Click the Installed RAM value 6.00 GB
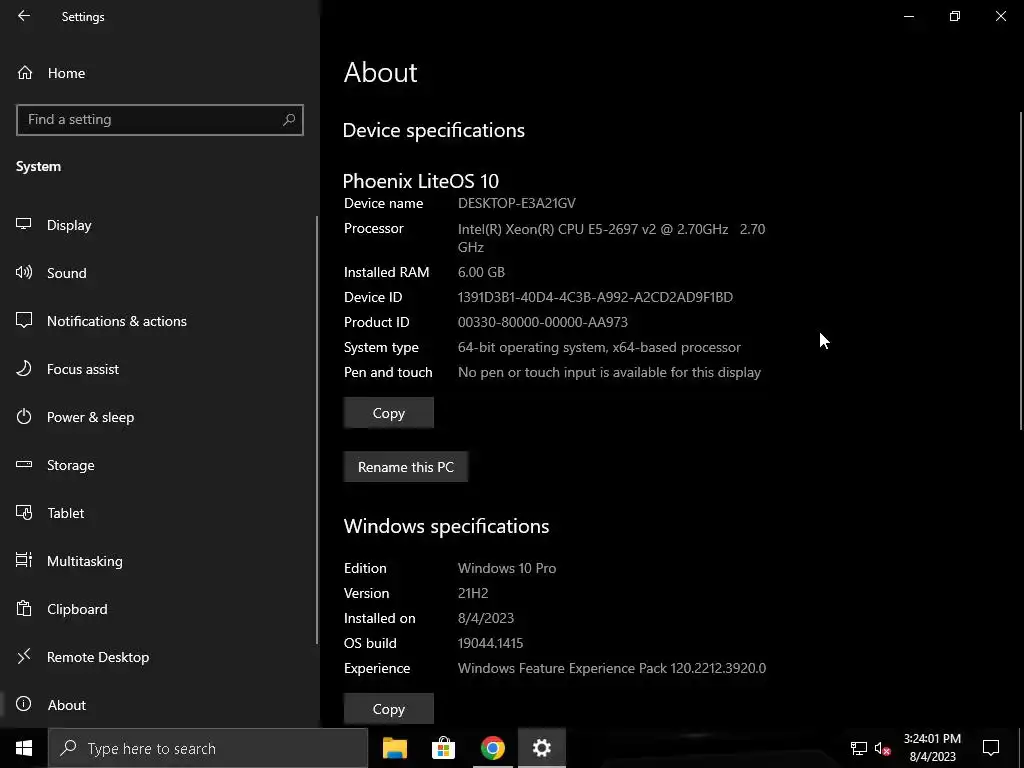This screenshot has width=1024, height=768. click(x=481, y=272)
